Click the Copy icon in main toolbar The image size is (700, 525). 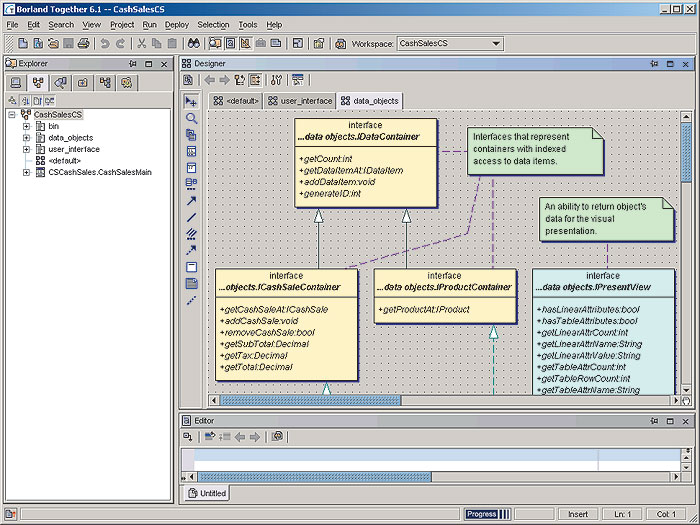[157, 43]
